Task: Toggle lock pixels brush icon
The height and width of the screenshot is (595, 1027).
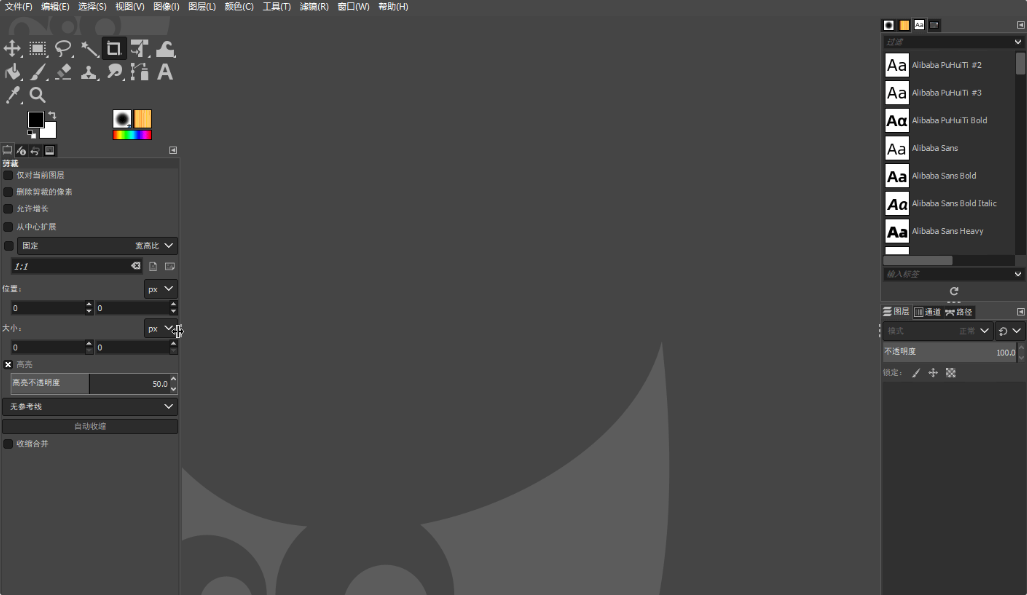Action: [916, 373]
